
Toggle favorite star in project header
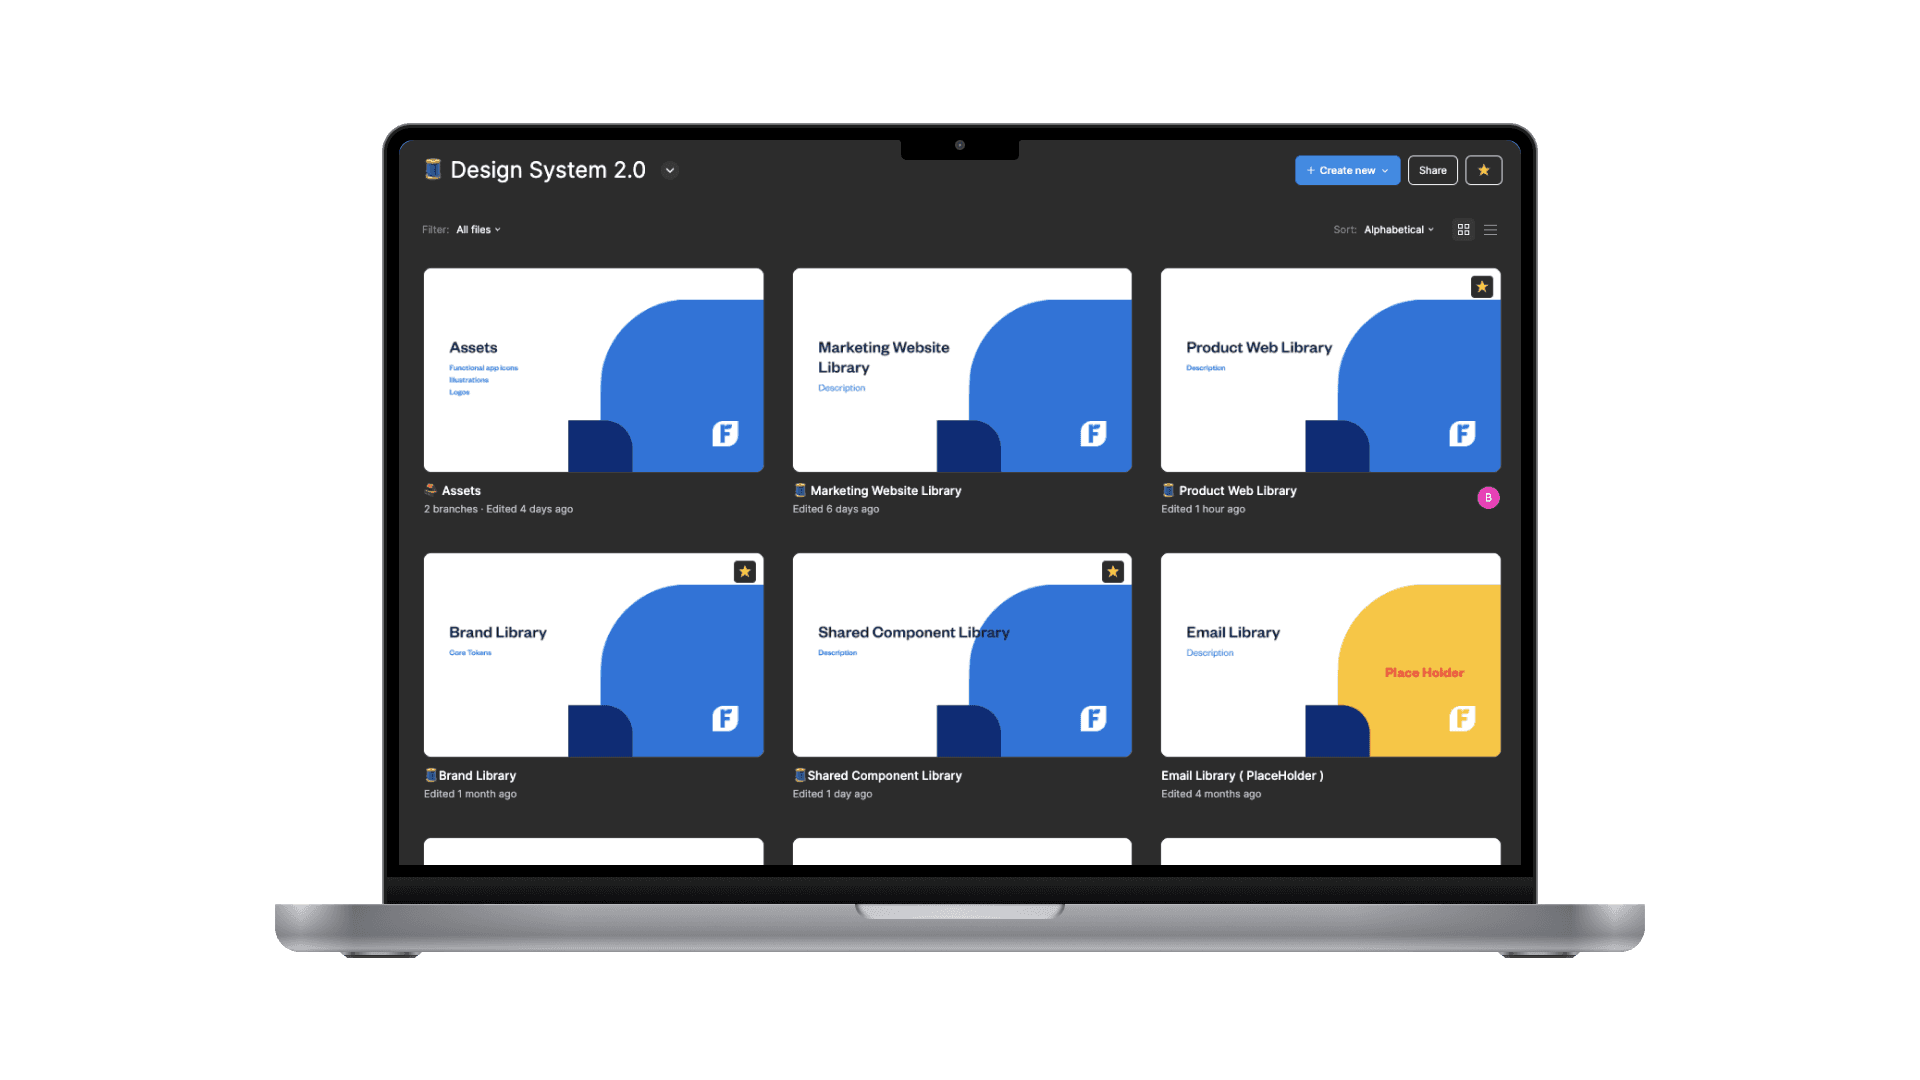pos(1483,171)
